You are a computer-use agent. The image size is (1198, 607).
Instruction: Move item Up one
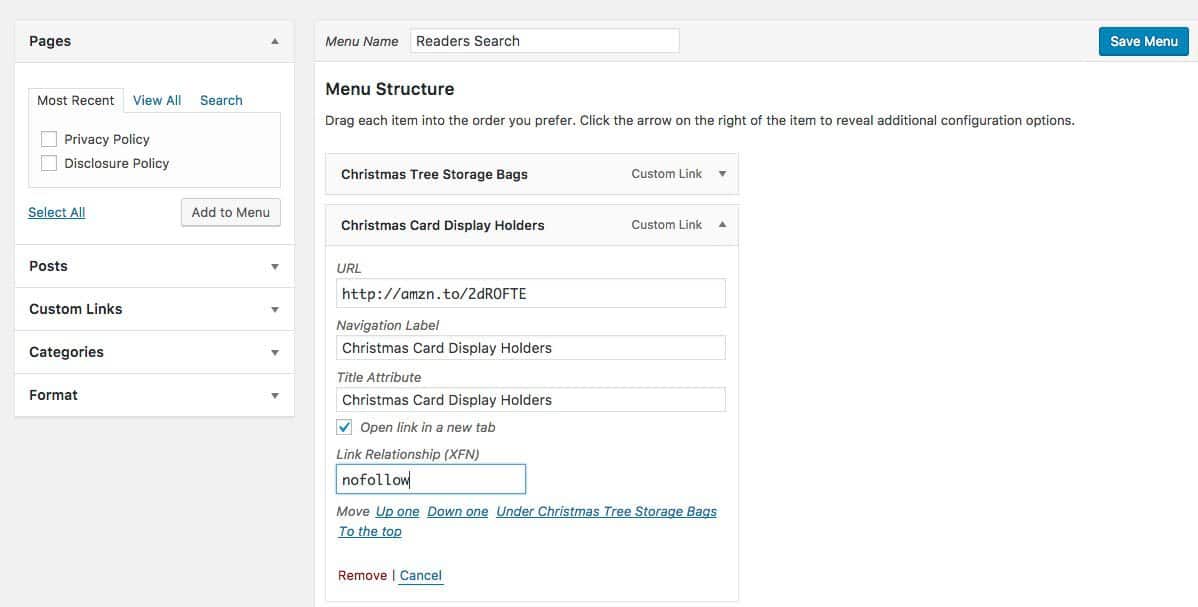click(397, 511)
